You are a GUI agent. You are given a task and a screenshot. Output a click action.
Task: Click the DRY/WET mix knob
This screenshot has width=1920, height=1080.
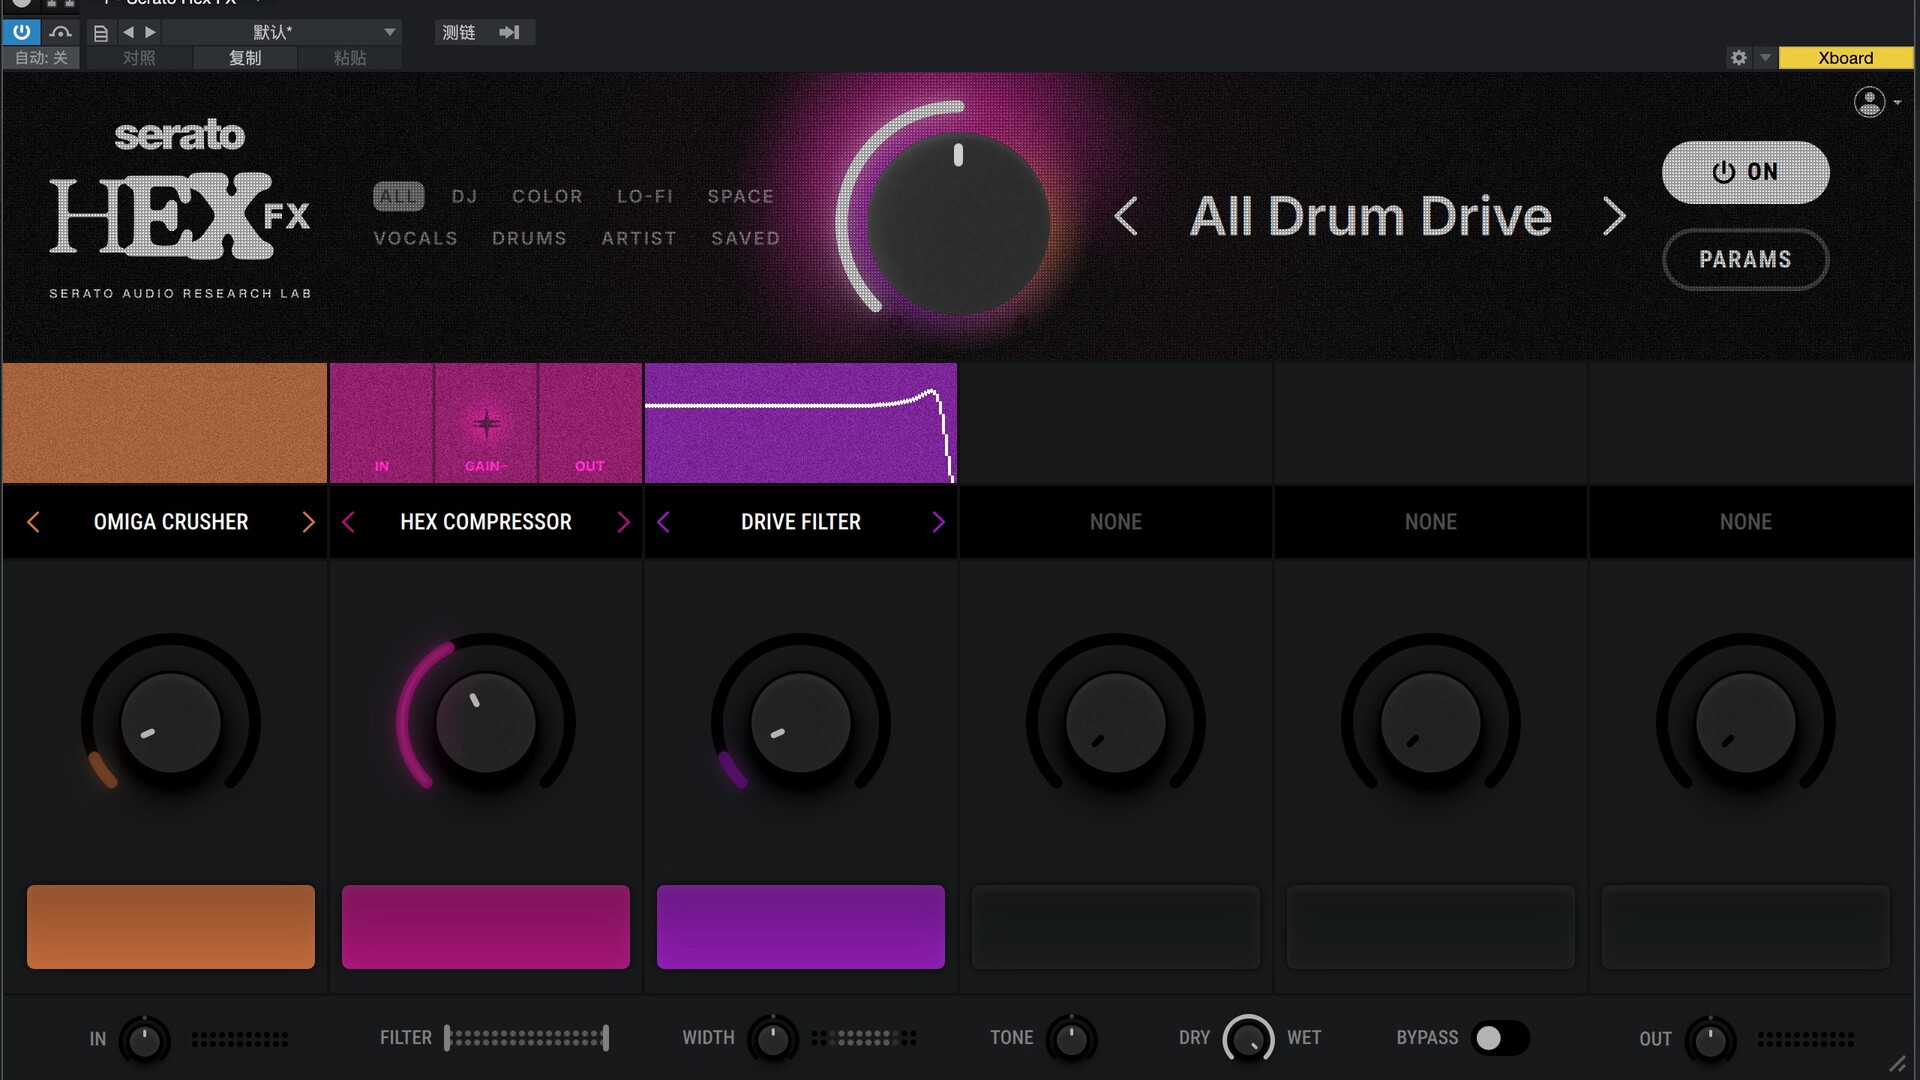click(x=1248, y=1040)
